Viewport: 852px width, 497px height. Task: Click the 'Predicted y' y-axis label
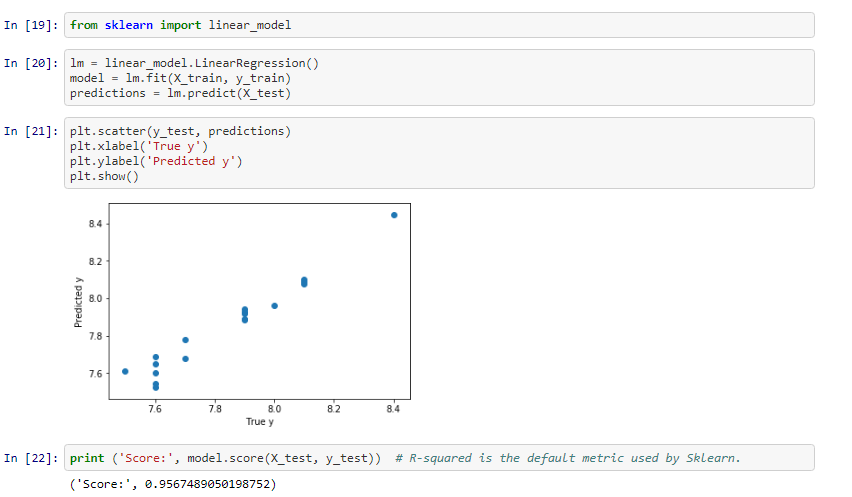78,302
